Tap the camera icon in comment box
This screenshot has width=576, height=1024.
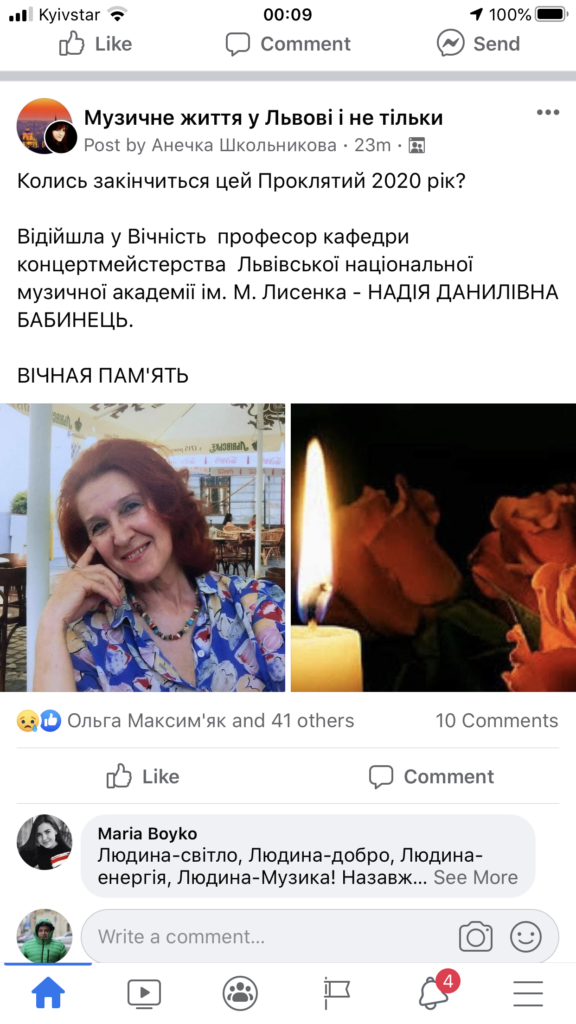pyautogui.click(x=475, y=937)
